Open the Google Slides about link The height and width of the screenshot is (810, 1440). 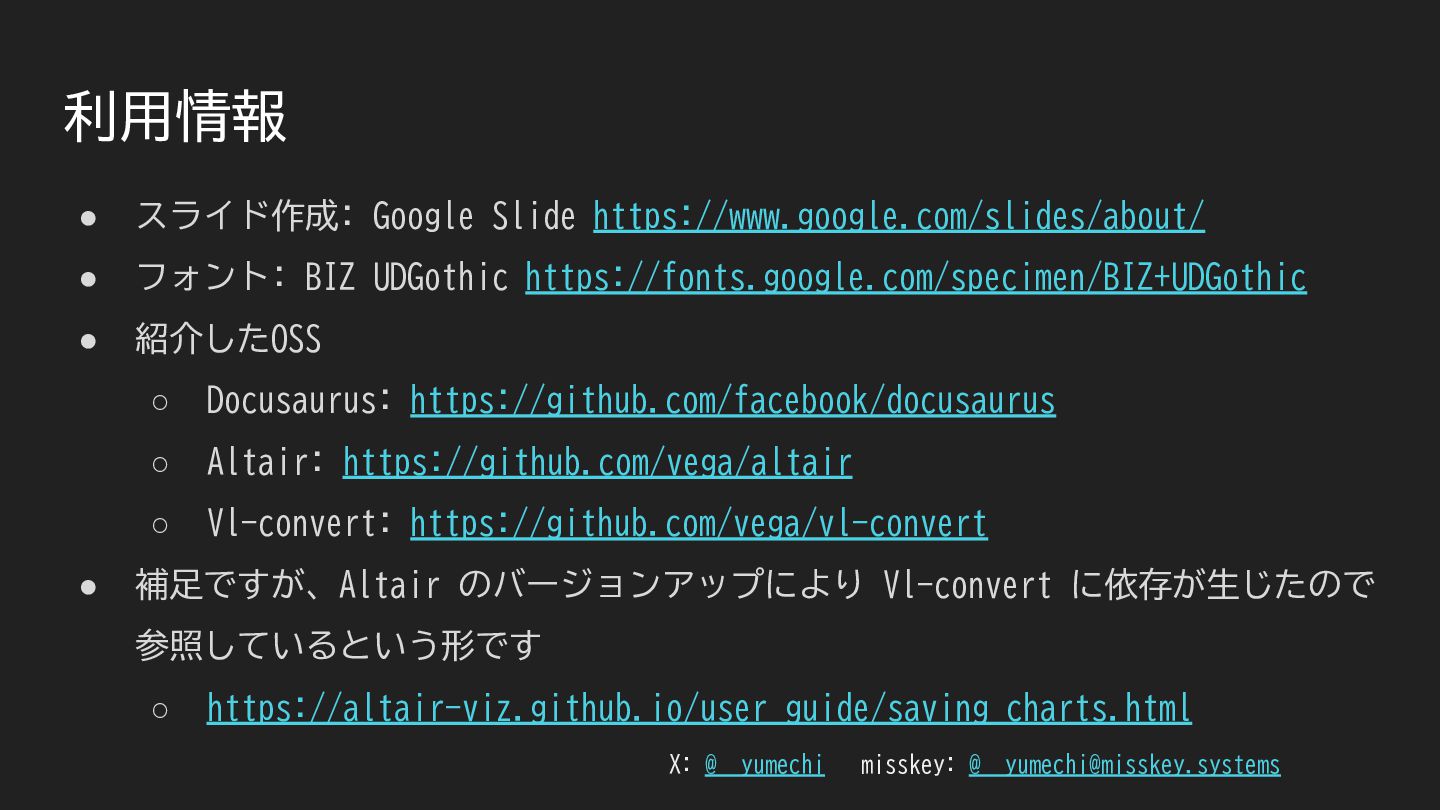point(899,216)
